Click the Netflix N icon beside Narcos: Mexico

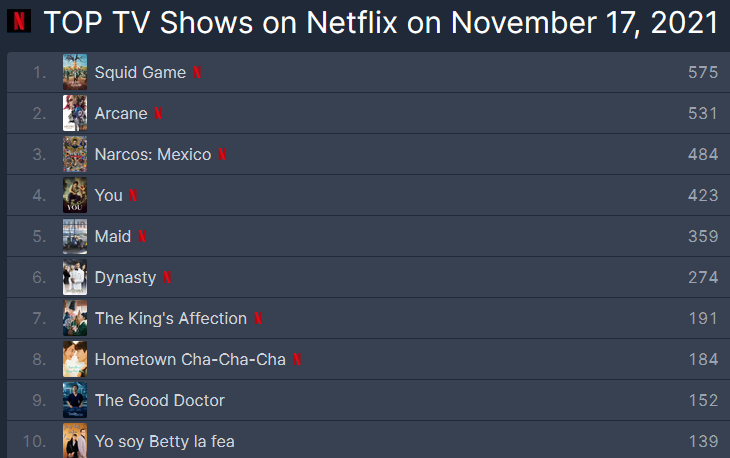[x=222, y=154]
